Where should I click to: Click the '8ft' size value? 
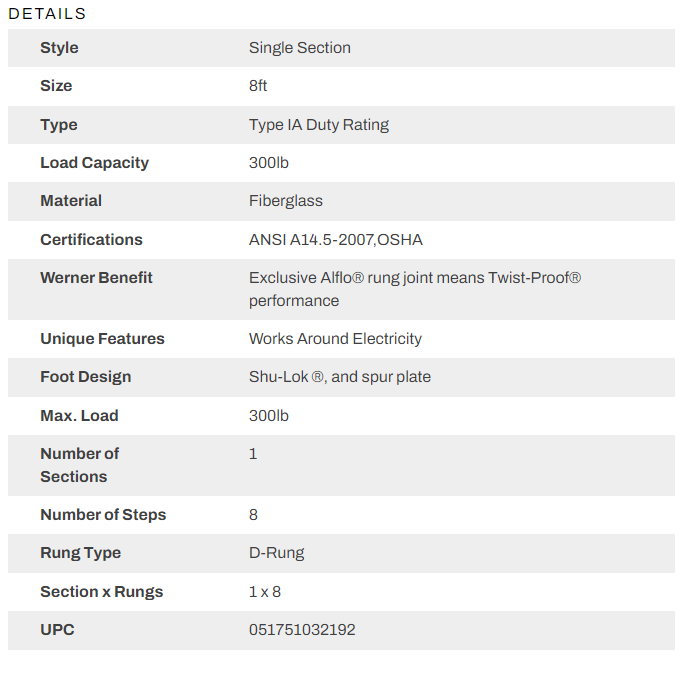coord(258,86)
